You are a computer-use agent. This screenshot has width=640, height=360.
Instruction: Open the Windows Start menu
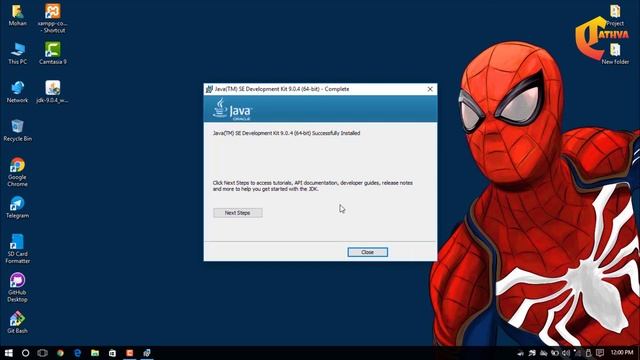click(x=9, y=353)
